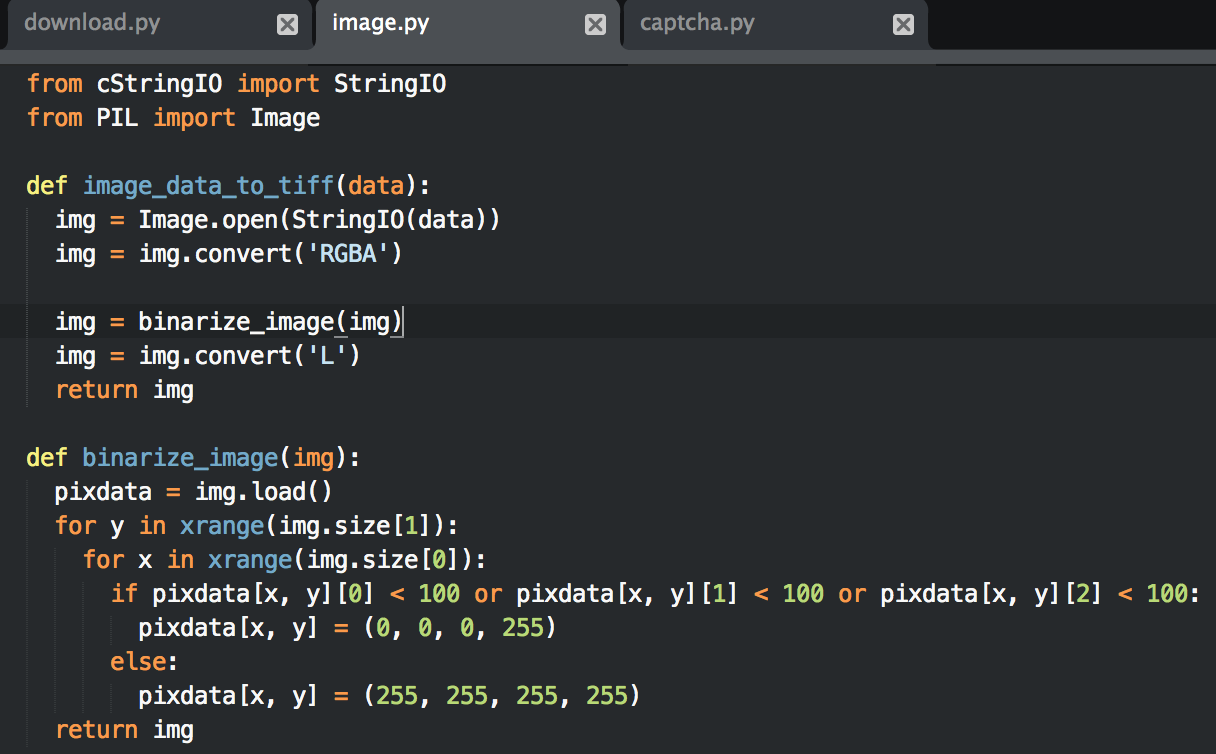Close the captcha.py tab
Screen dimensions: 1216x754
(903, 25)
